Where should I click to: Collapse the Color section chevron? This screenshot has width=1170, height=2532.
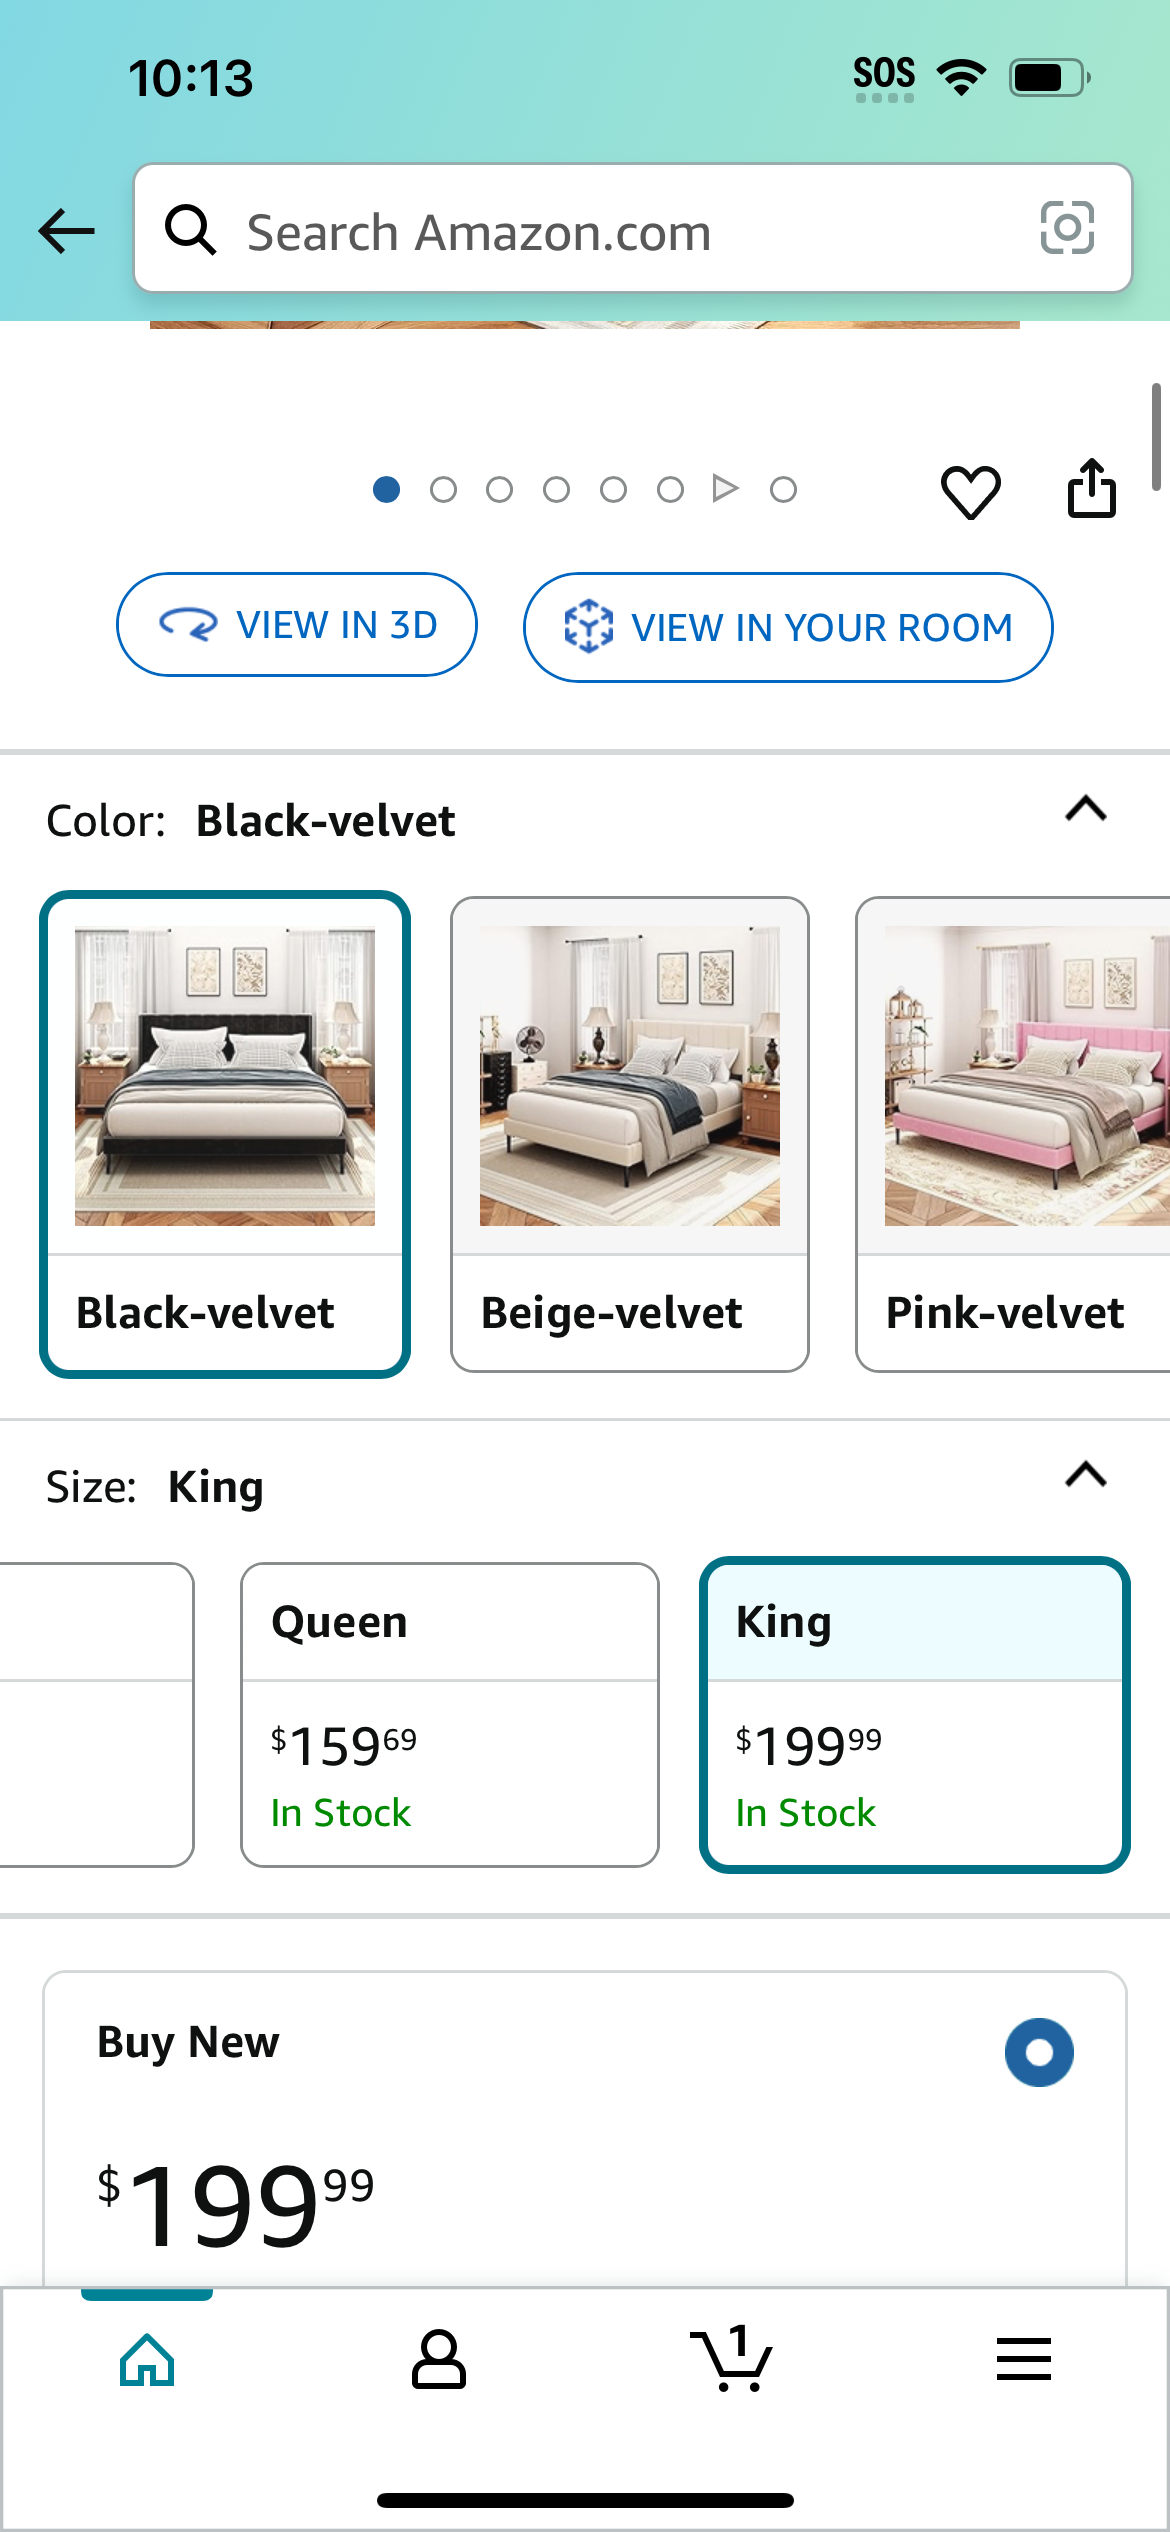(x=1086, y=808)
